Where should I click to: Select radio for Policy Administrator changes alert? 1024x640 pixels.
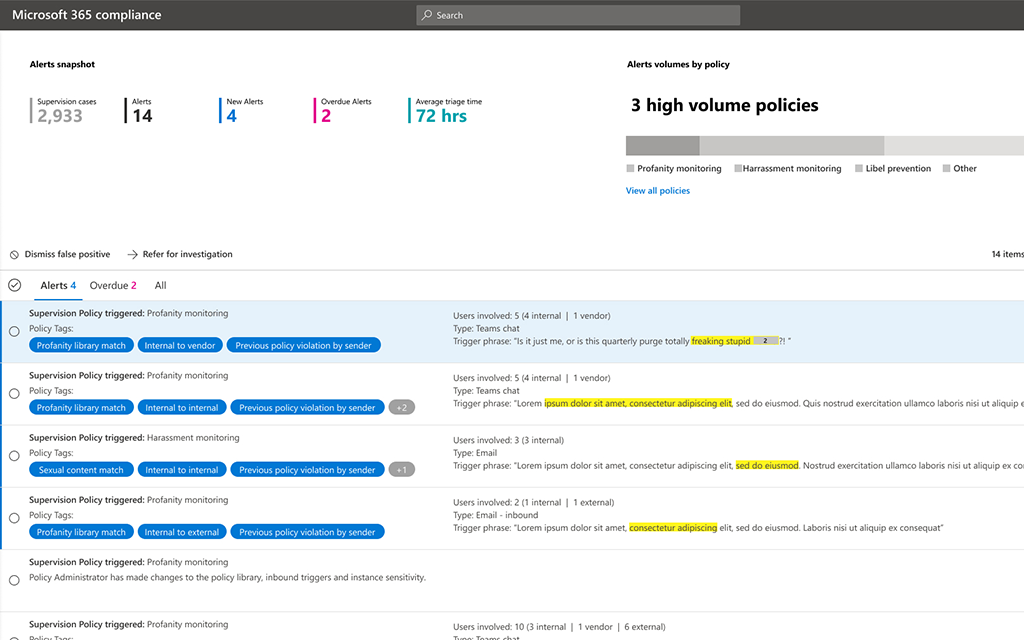click(14, 580)
